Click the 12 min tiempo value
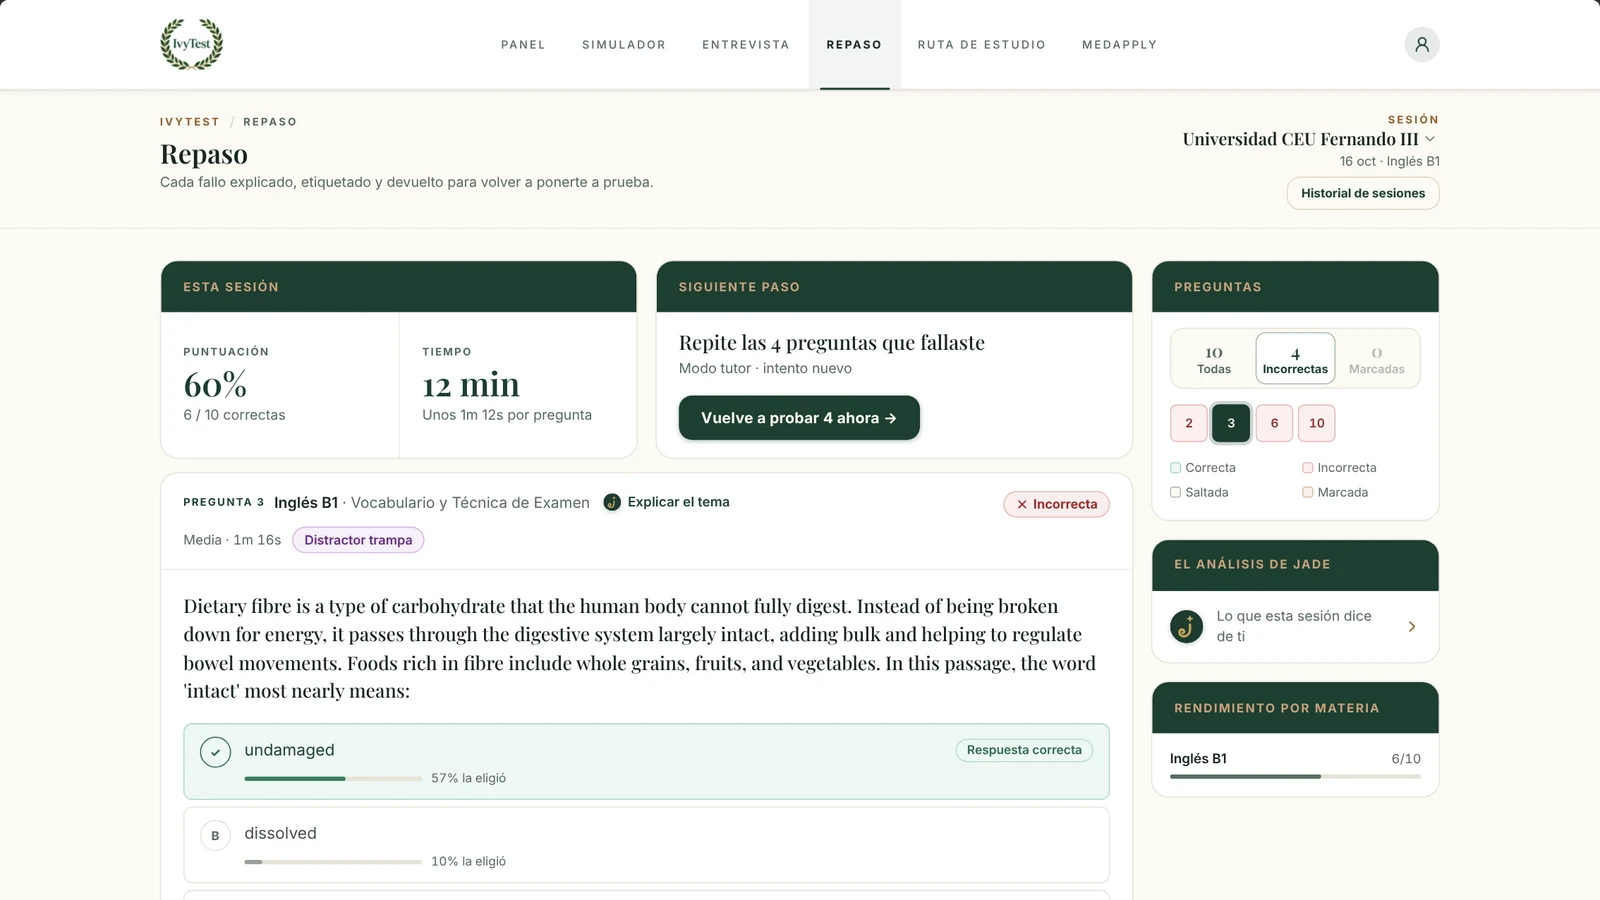Image resolution: width=1600 pixels, height=900 pixels. tap(471, 385)
